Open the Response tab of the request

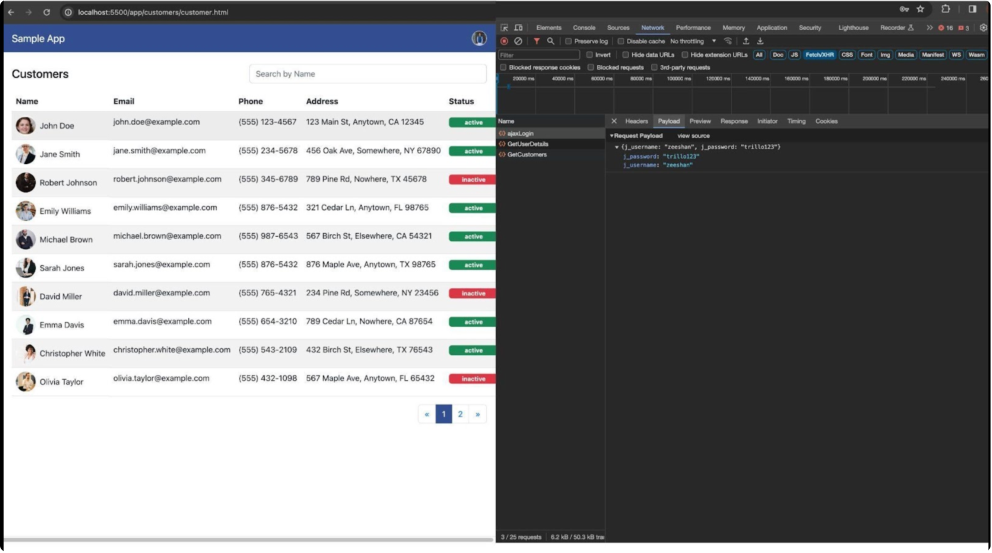(734, 121)
